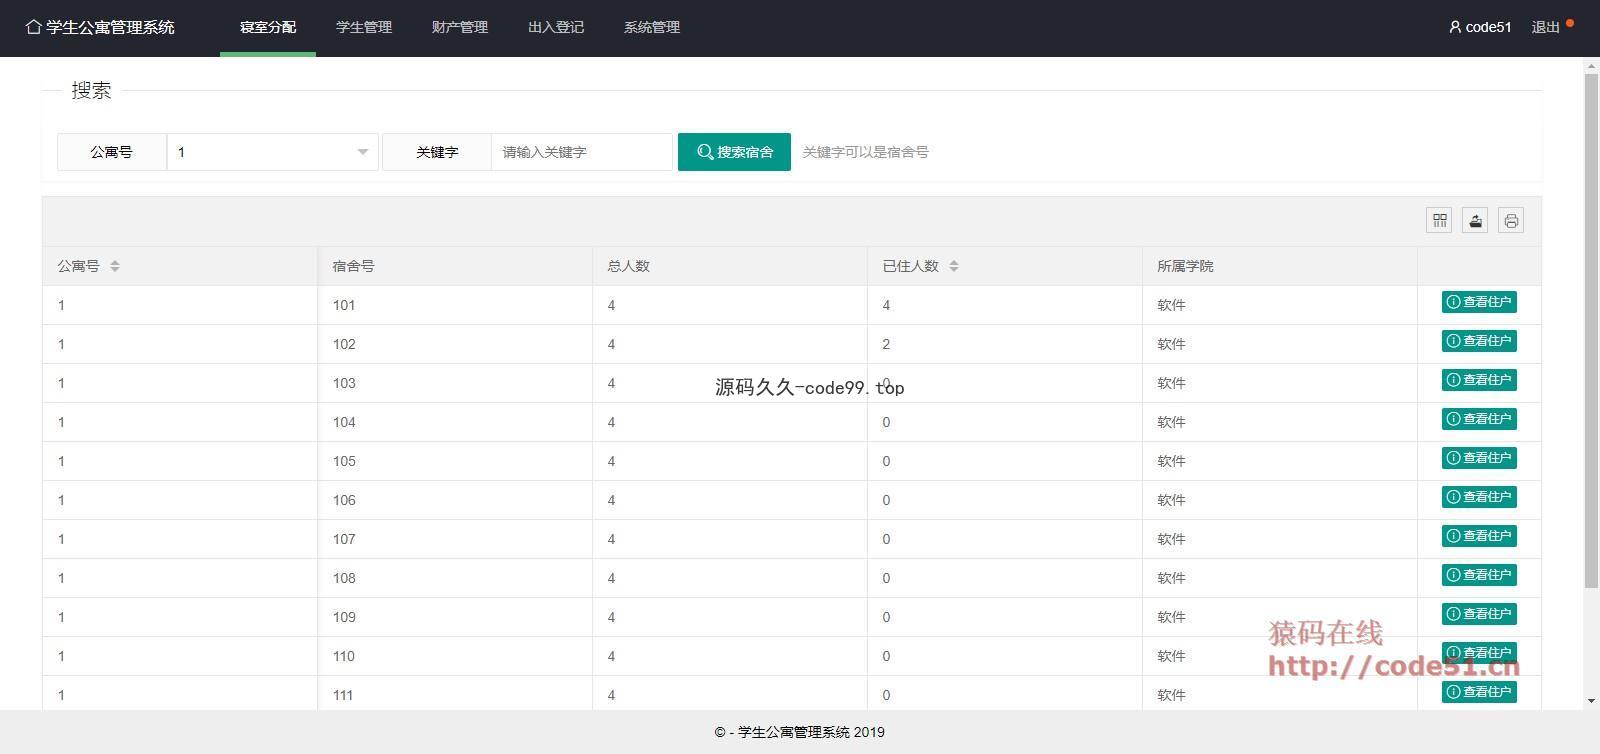View residents of dorm 108
Image resolution: width=1600 pixels, height=754 pixels.
[1479, 575]
